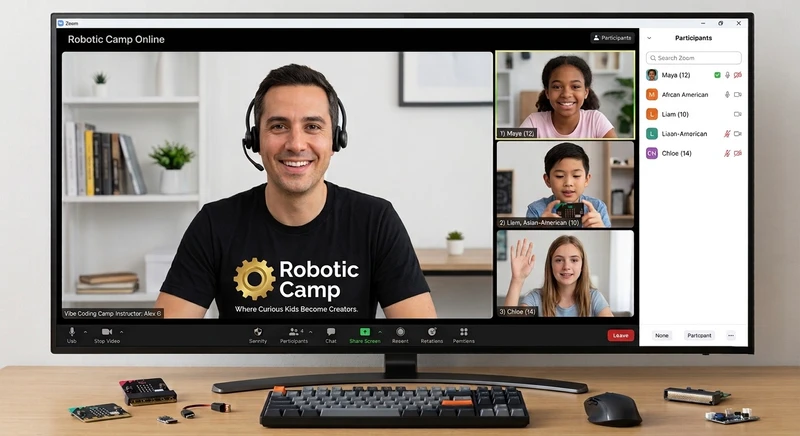Click the '1) Maya (12)' video name label
Image resolution: width=800 pixels, height=436 pixels.
pyautogui.click(x=517, y=134)
